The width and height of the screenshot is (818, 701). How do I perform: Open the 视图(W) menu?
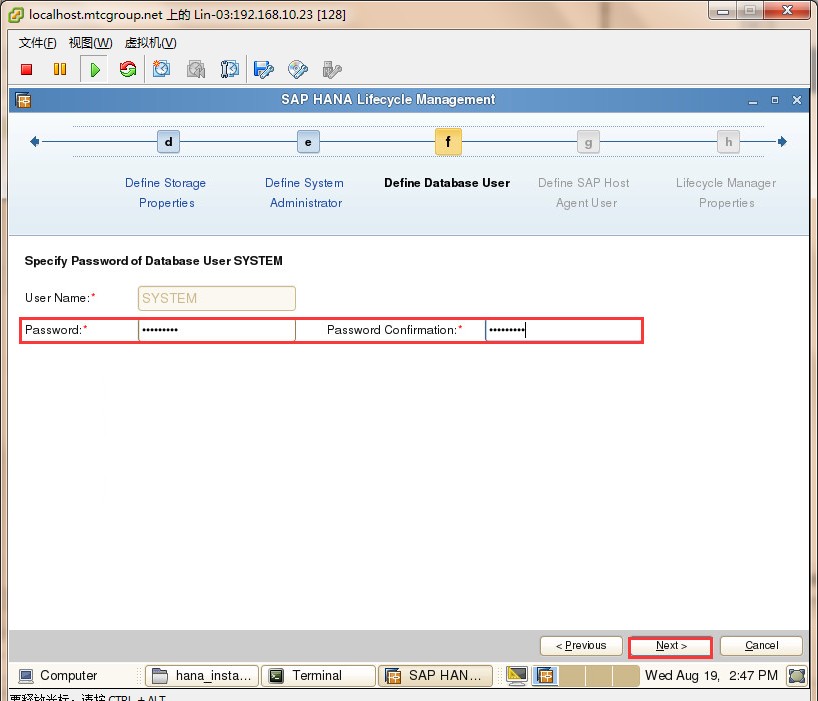point(90,43)
